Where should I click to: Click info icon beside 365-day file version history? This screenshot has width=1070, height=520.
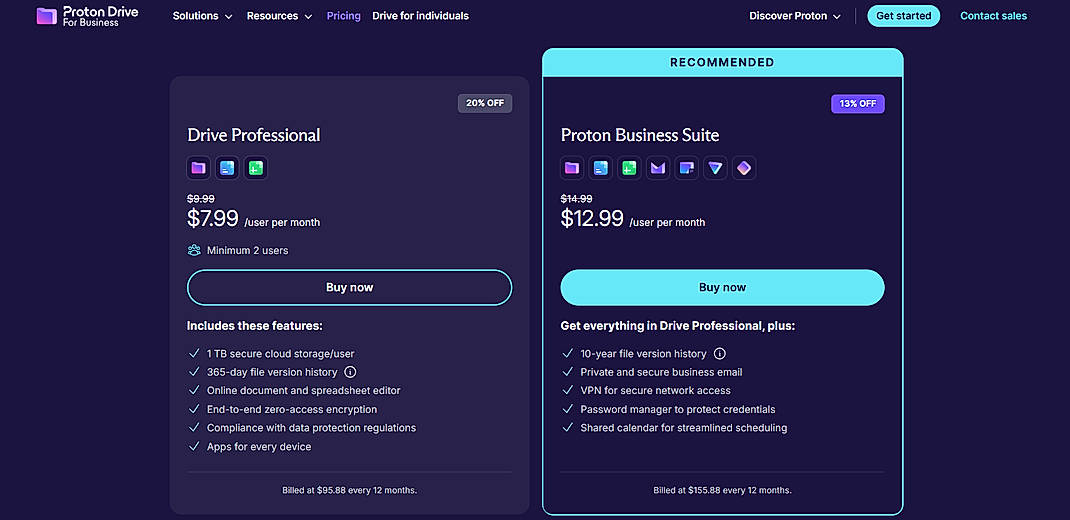351,372
